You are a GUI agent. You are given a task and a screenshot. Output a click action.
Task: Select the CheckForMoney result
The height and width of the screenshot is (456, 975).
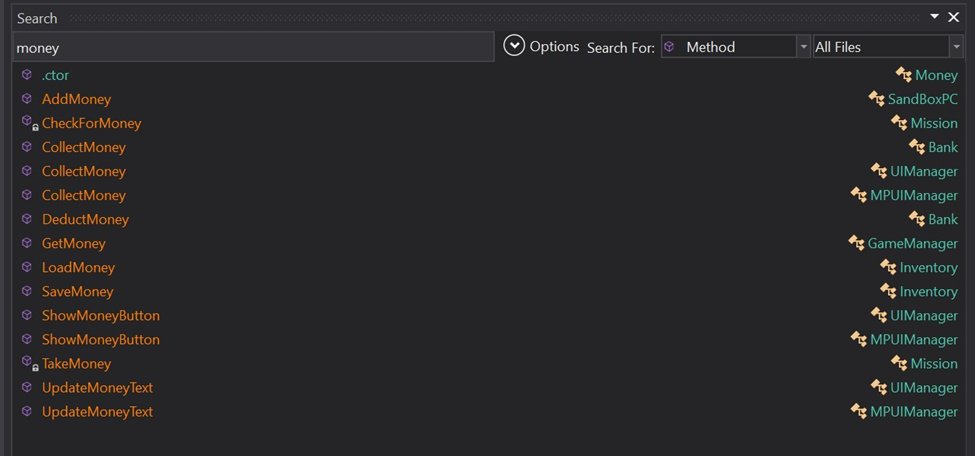click(x=91, y=123)
